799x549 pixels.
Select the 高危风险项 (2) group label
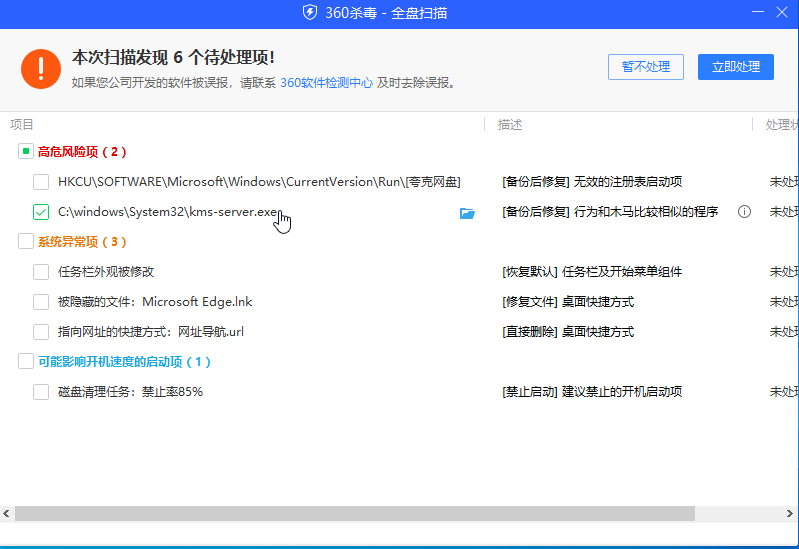coord(82,152)
